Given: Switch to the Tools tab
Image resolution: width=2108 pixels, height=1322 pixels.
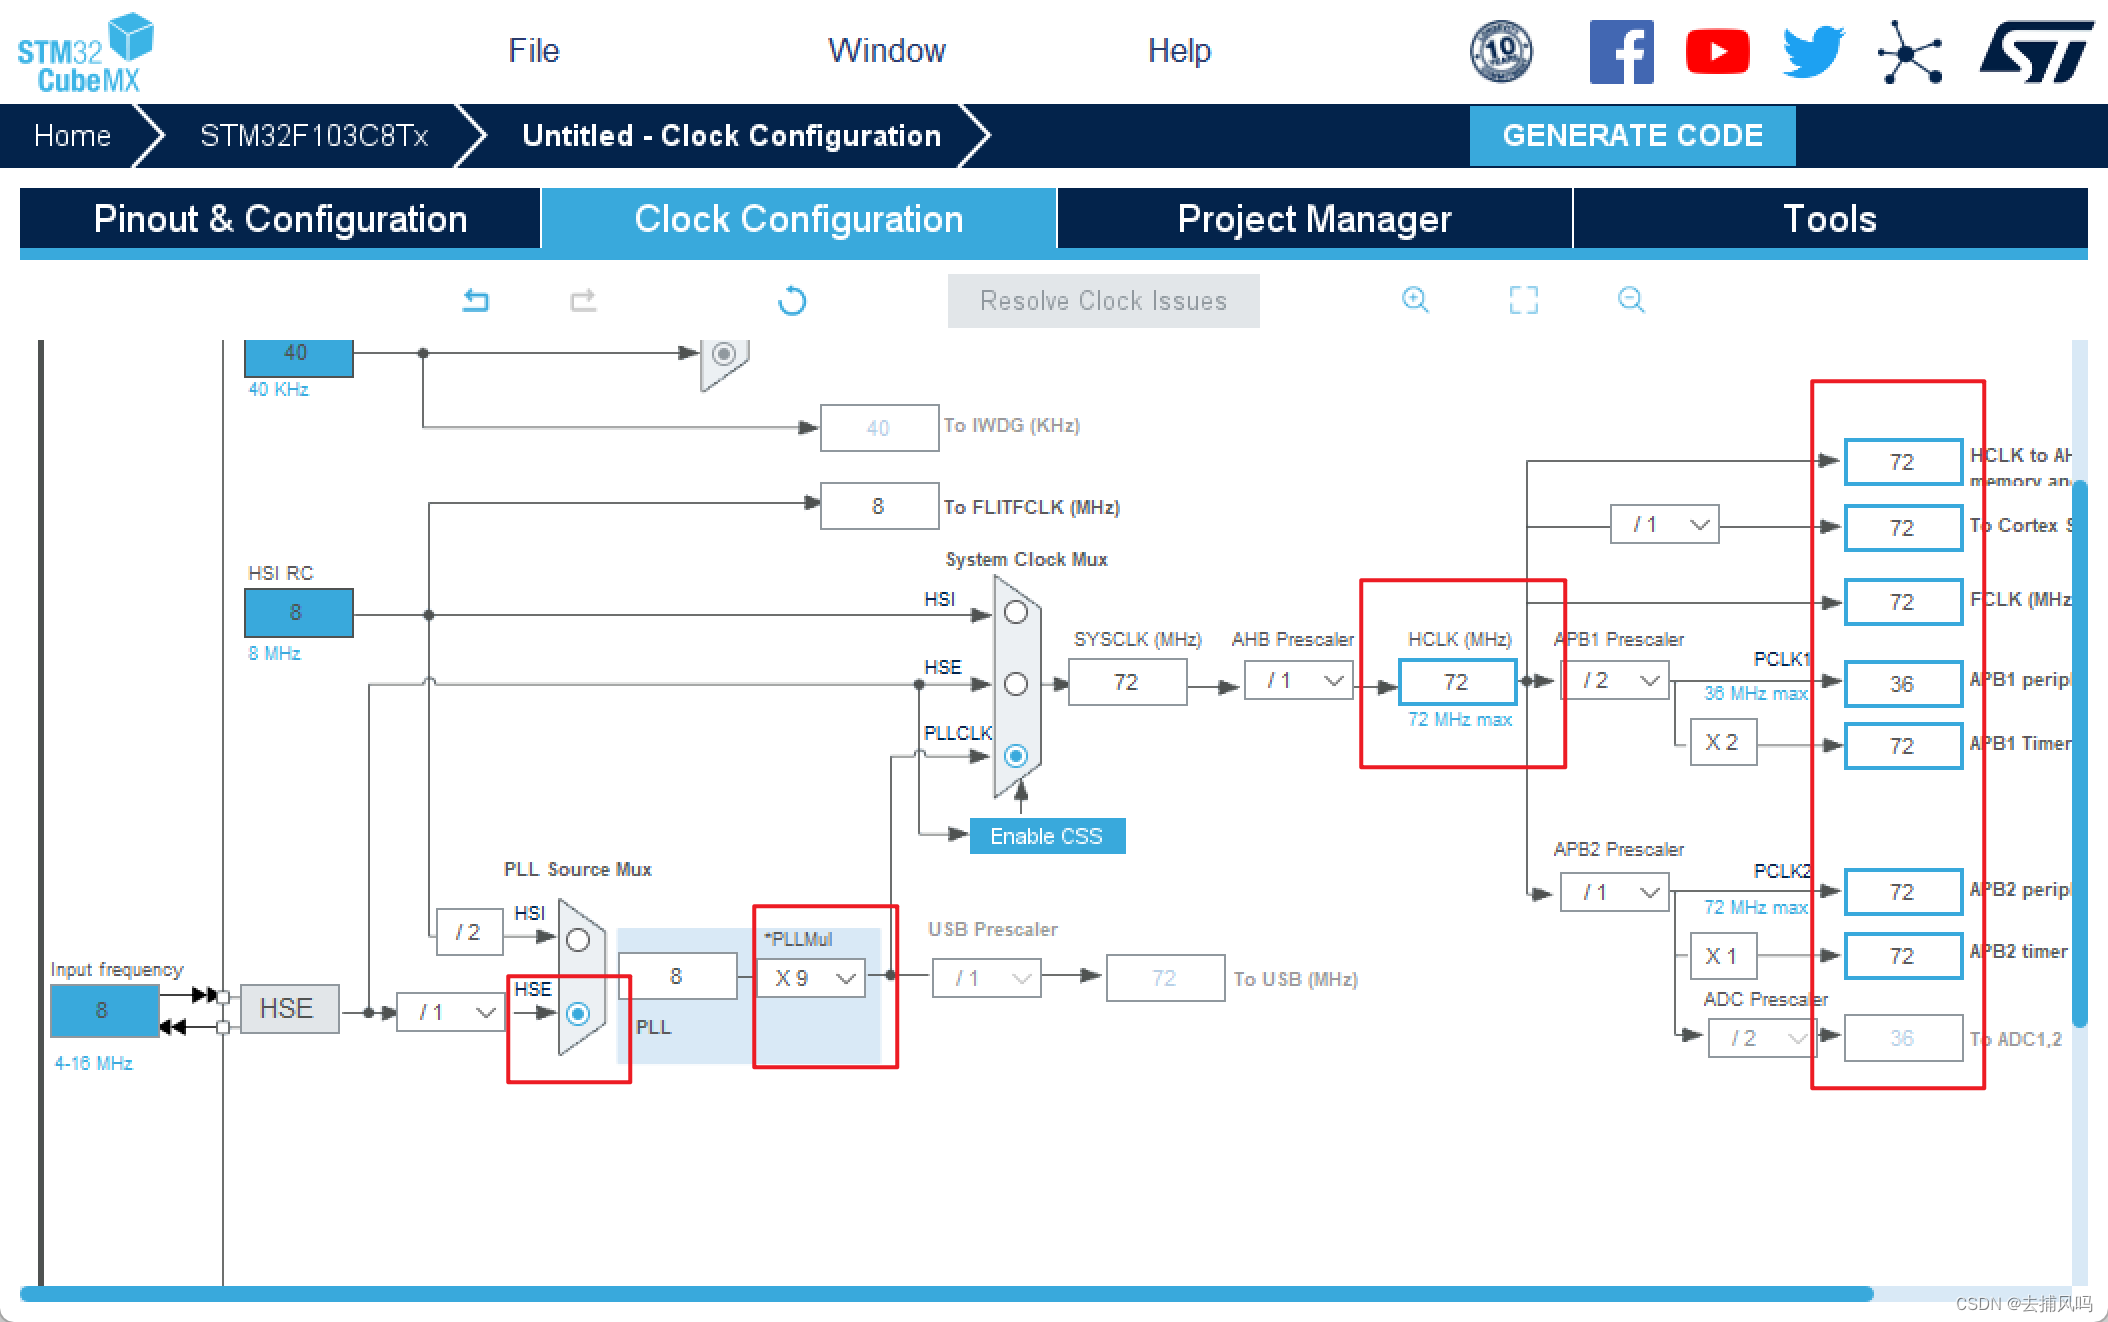Looking at the screenshot, I should 1830,219.
